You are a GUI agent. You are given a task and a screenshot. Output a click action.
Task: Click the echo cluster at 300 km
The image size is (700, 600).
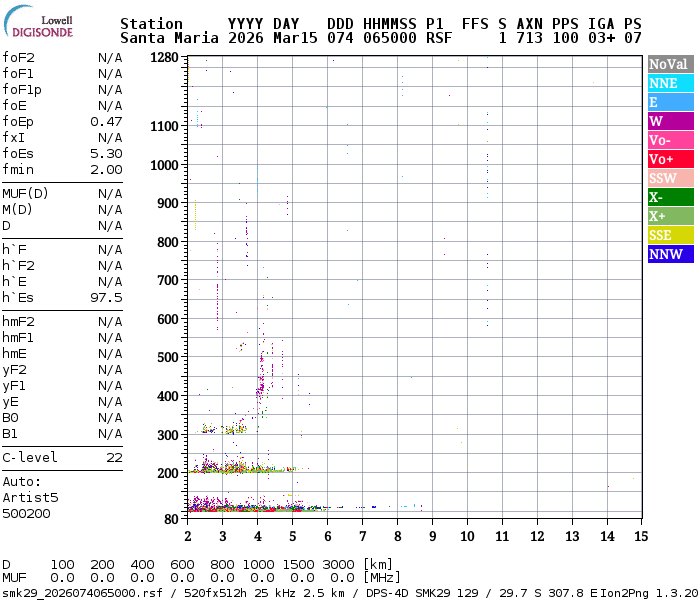(223, 429)
